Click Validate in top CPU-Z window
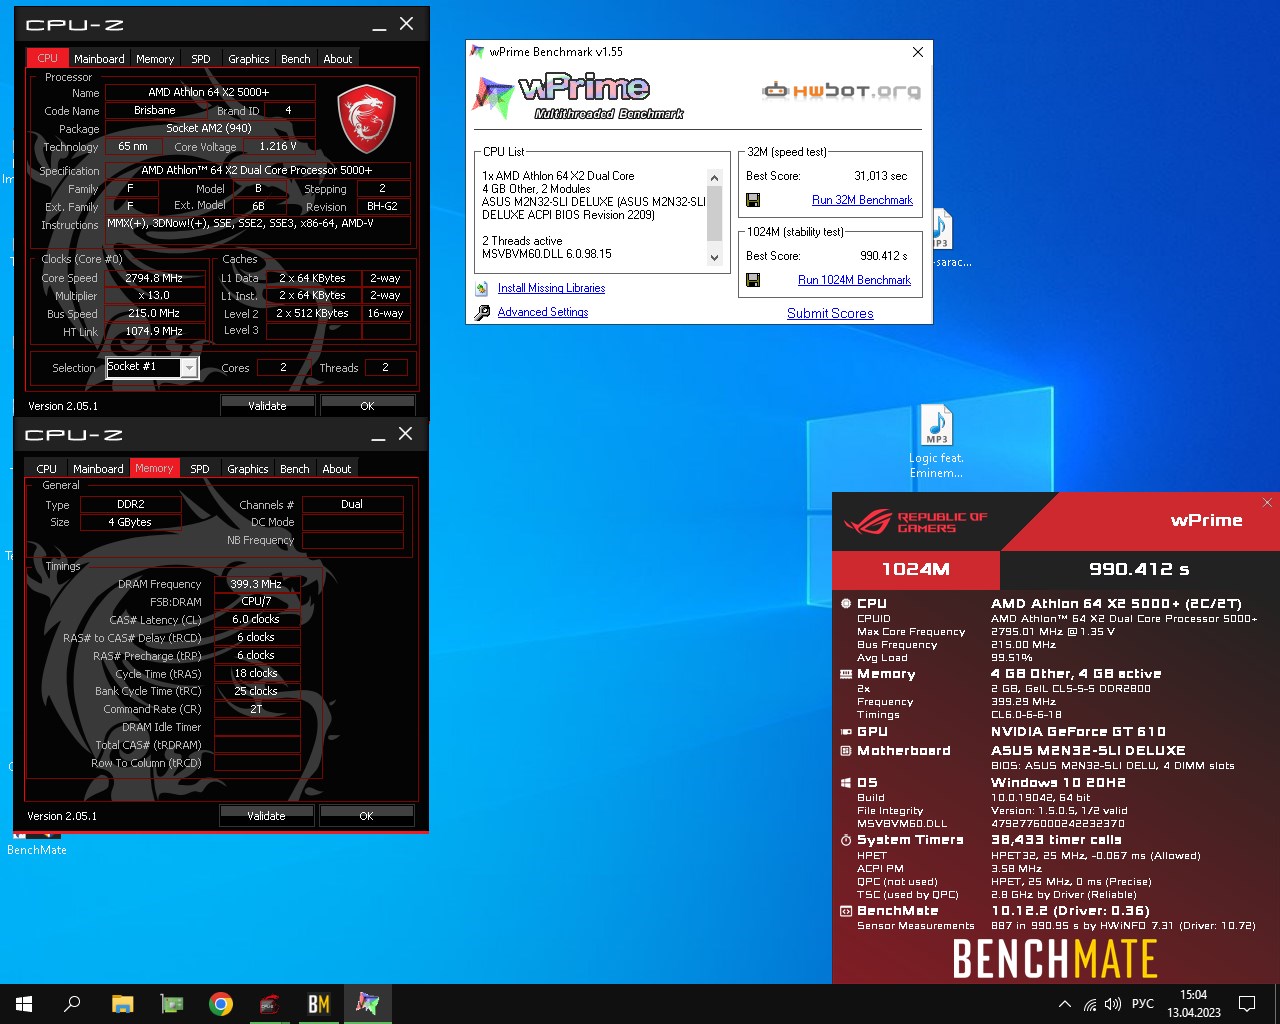 pos(267,405)
